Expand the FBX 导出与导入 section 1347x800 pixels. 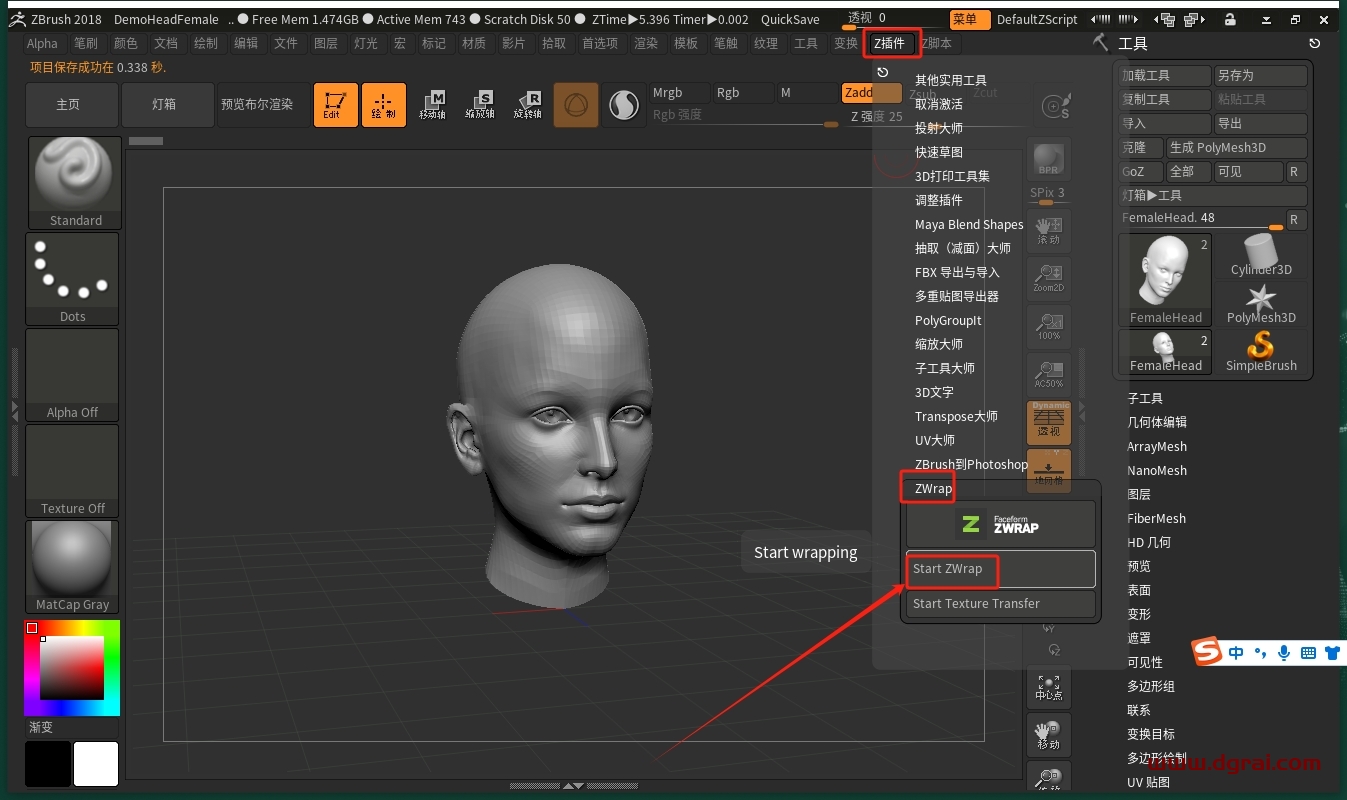click(957, 272)
